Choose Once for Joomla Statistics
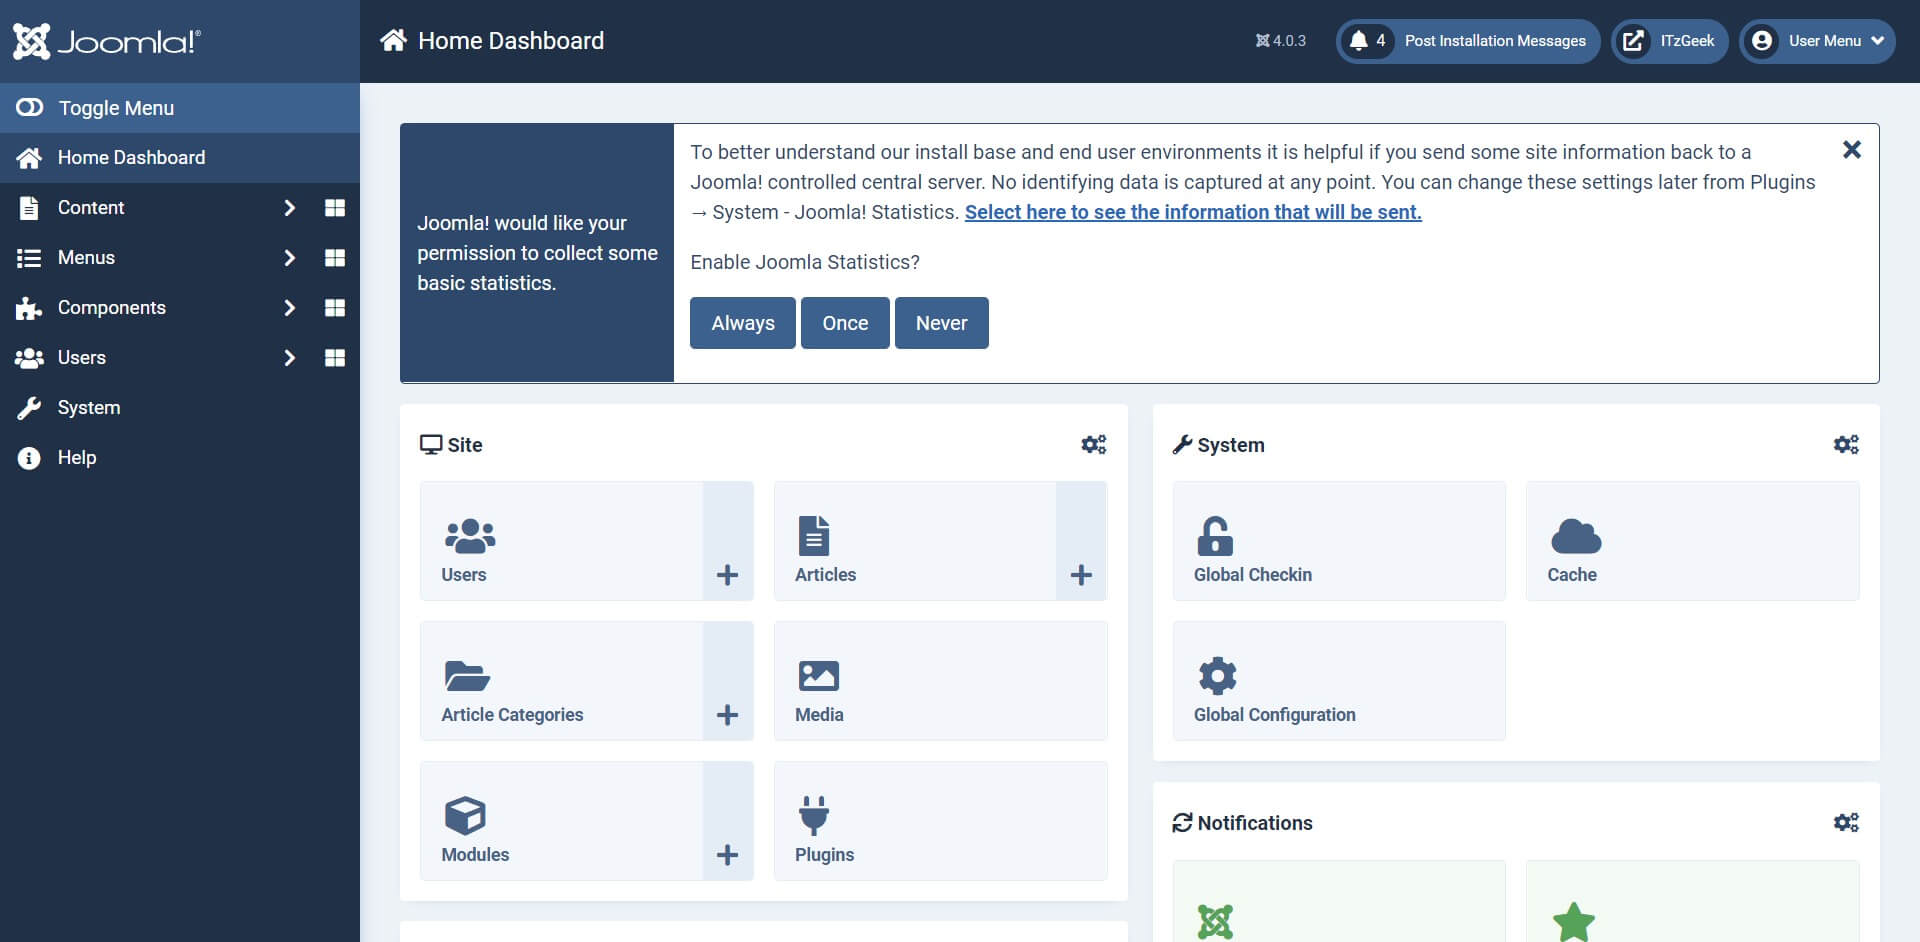 click(x=845, y=323)
